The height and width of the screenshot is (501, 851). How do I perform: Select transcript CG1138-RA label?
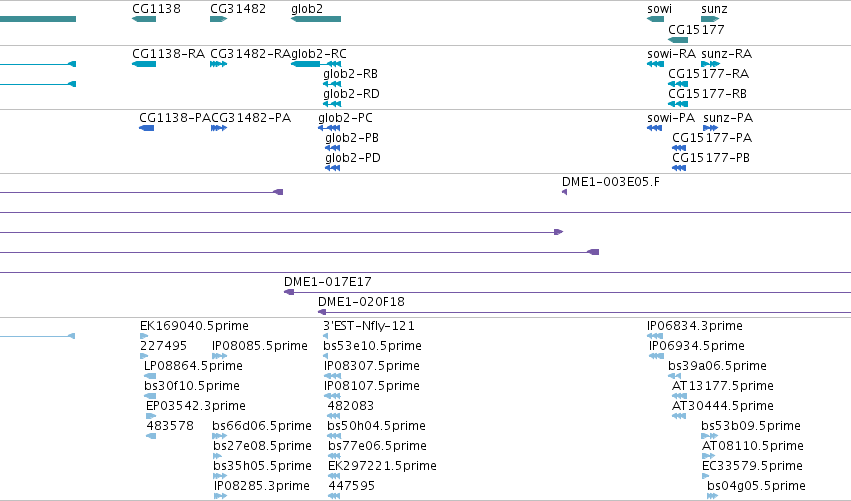click(x=168, y=54)
